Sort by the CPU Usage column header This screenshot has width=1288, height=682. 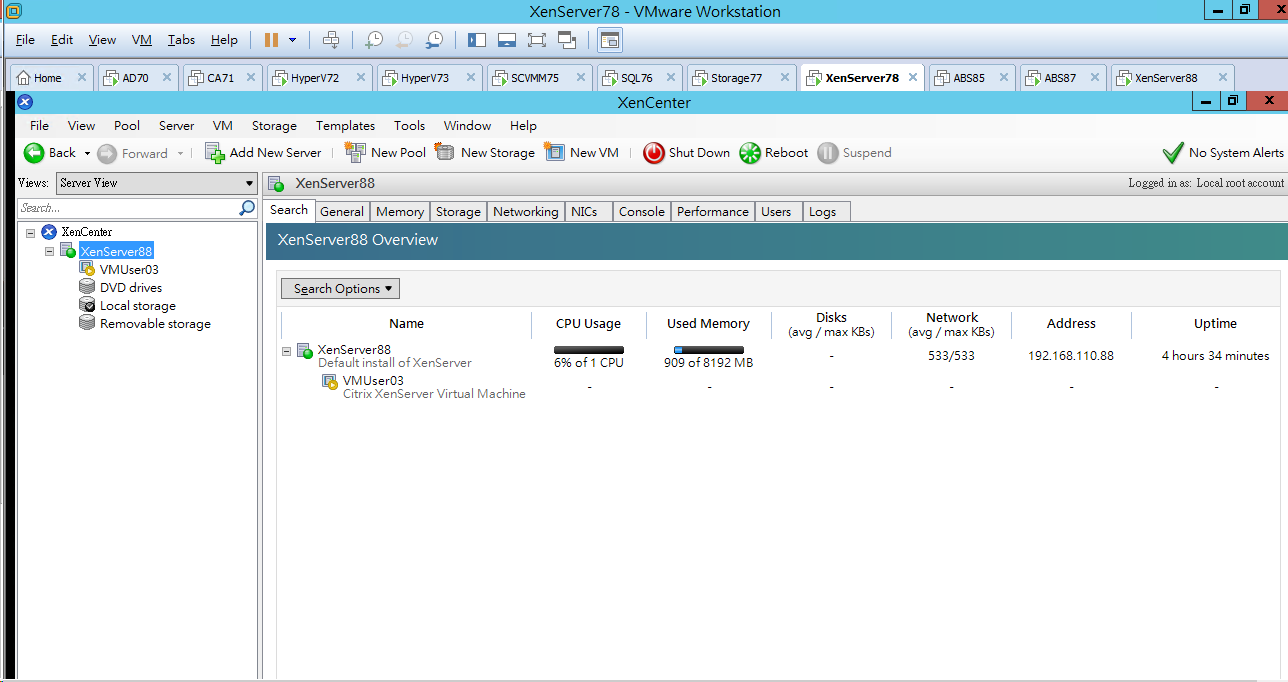click(x=588, y=324)
